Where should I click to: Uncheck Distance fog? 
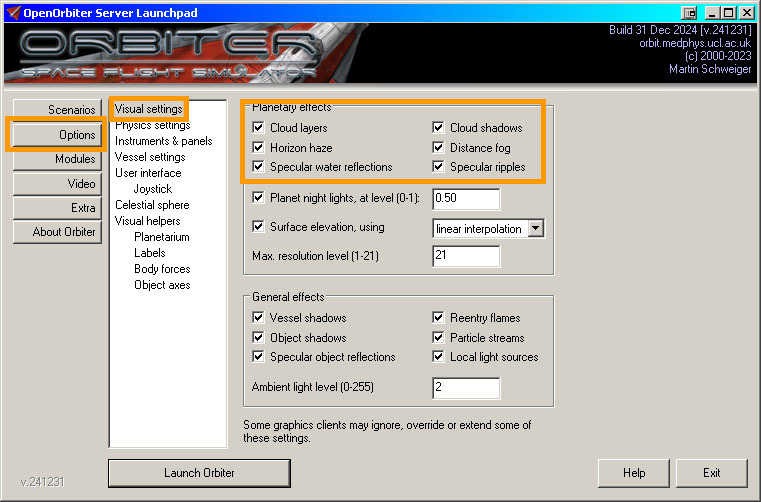click(438, 148)
